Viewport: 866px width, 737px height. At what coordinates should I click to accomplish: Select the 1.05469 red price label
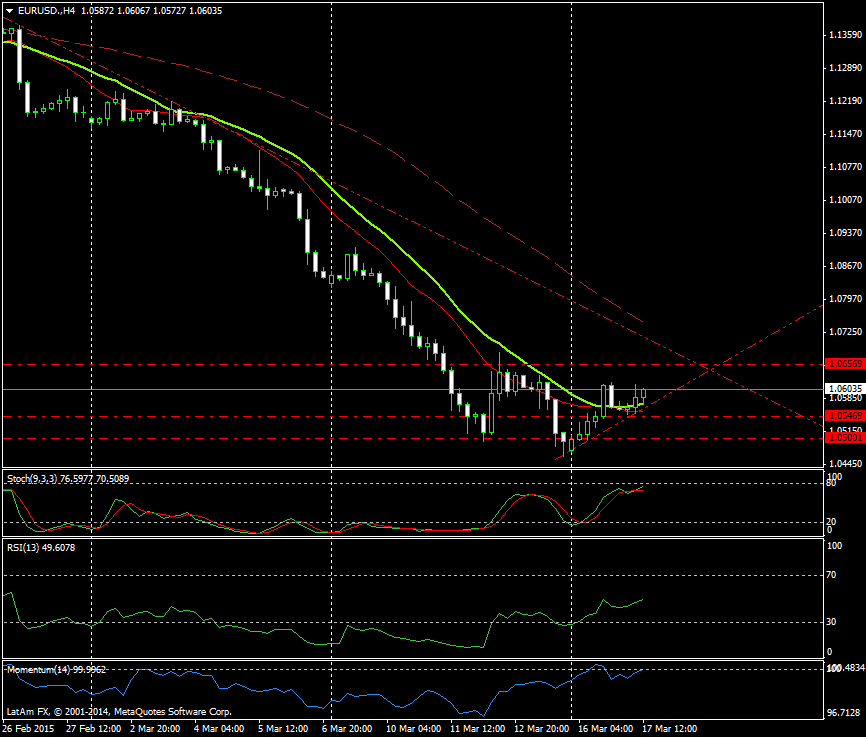coord(844,415)
